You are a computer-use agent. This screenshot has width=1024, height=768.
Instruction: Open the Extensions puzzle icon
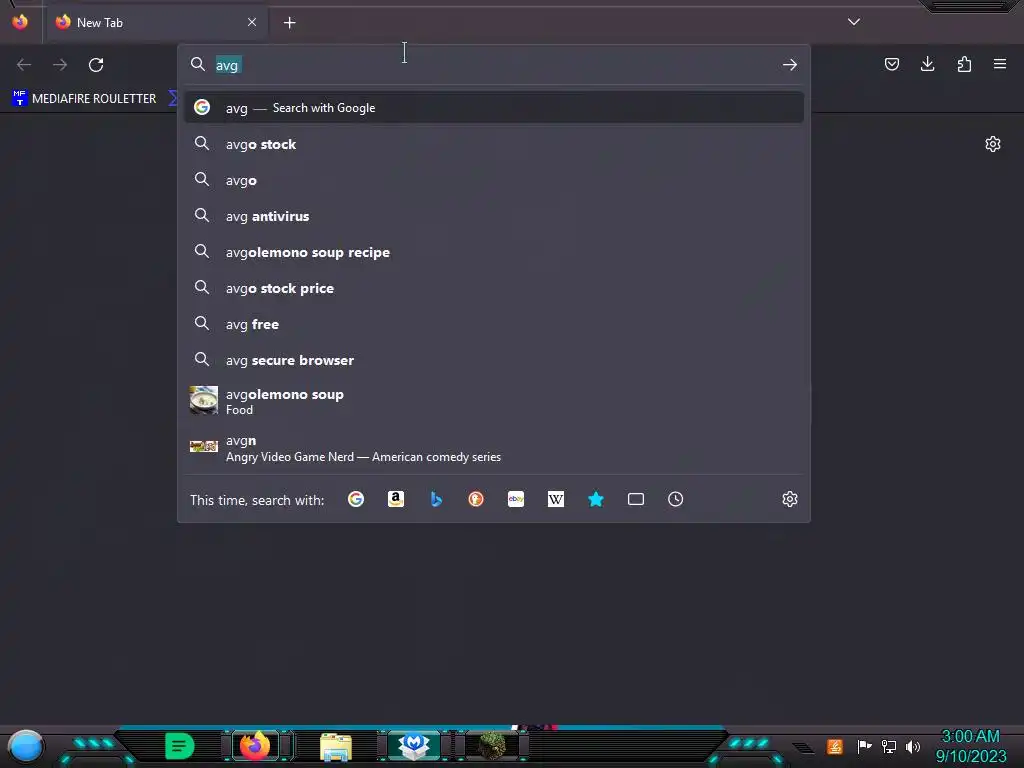(x=964, y=64)
